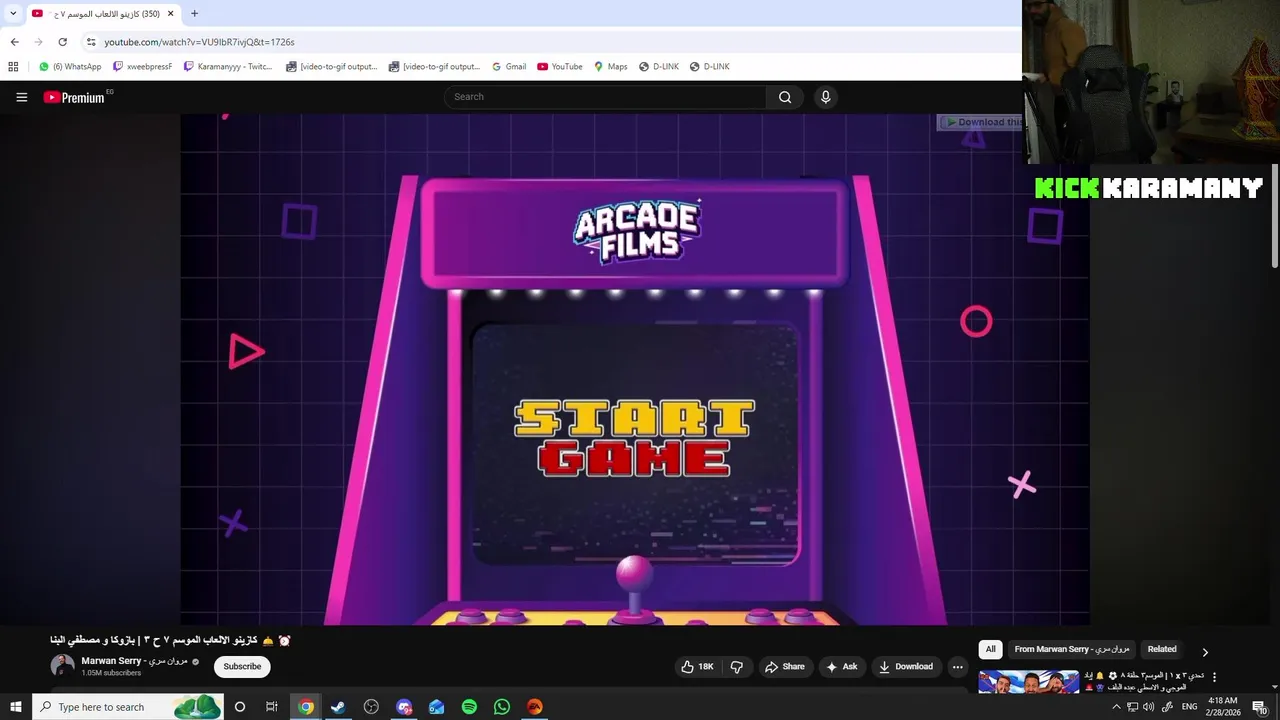Click the page vertical scrollbar
This screenshot has height=720, width=1280.
pos(1275,215)
